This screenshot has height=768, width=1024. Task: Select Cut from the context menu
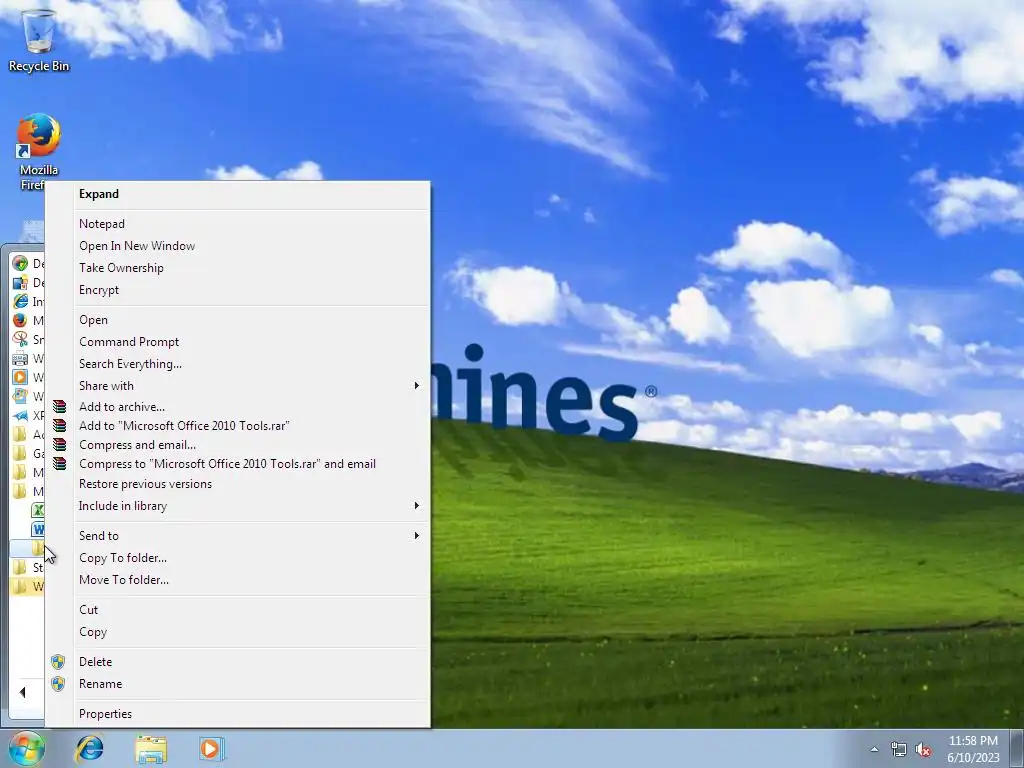[238, 610]
